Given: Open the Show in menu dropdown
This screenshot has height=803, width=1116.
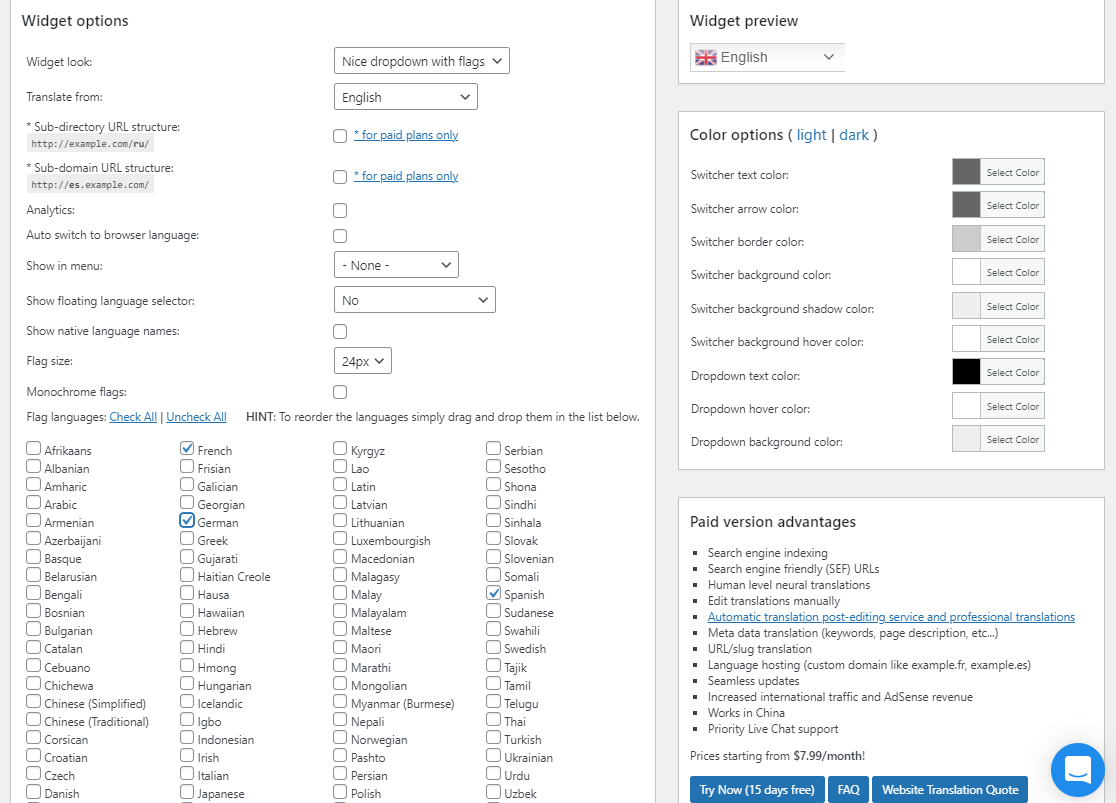Looking at the screenshot, I should click(x=396, y=264).
